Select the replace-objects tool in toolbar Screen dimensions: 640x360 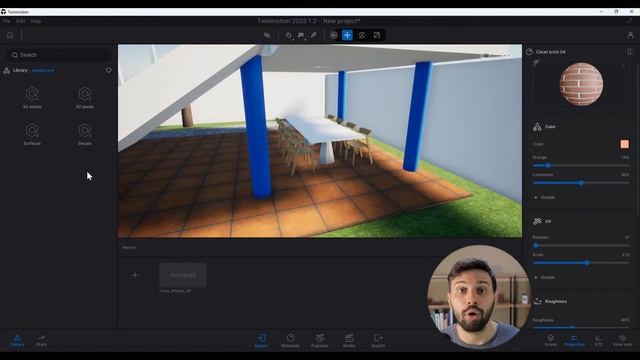click(301, 36)
